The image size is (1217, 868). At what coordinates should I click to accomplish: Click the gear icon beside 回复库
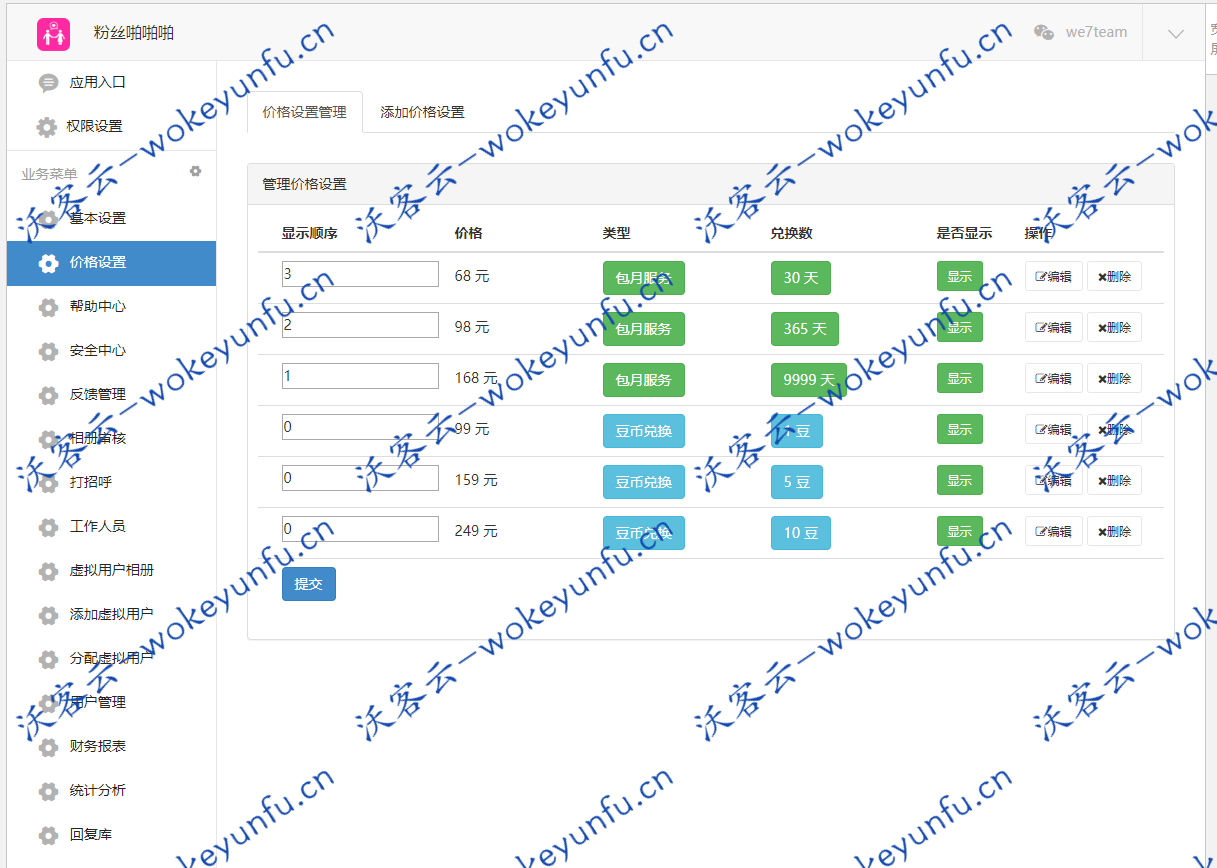48,835
